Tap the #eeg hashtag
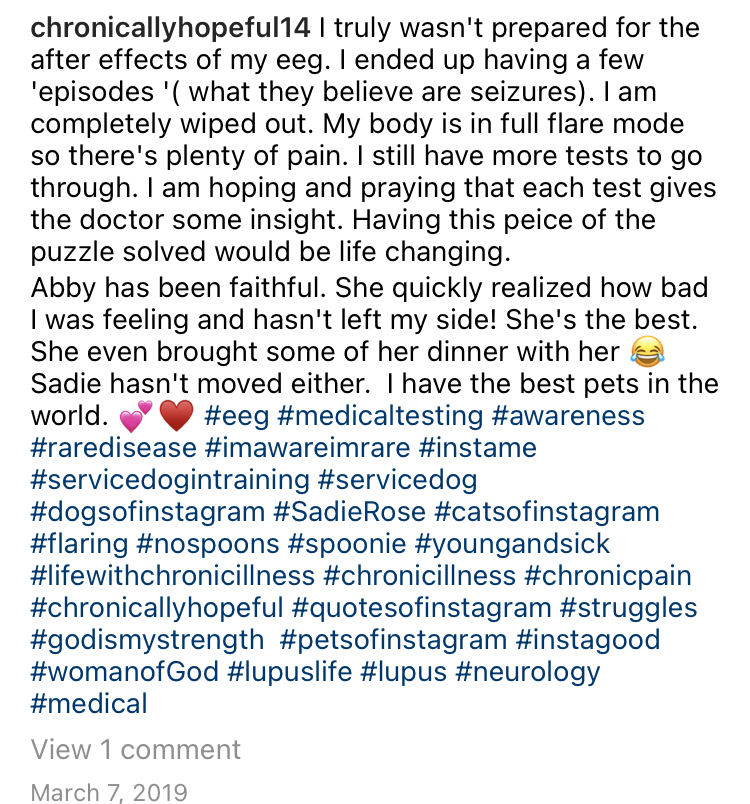 coord(236,416)
